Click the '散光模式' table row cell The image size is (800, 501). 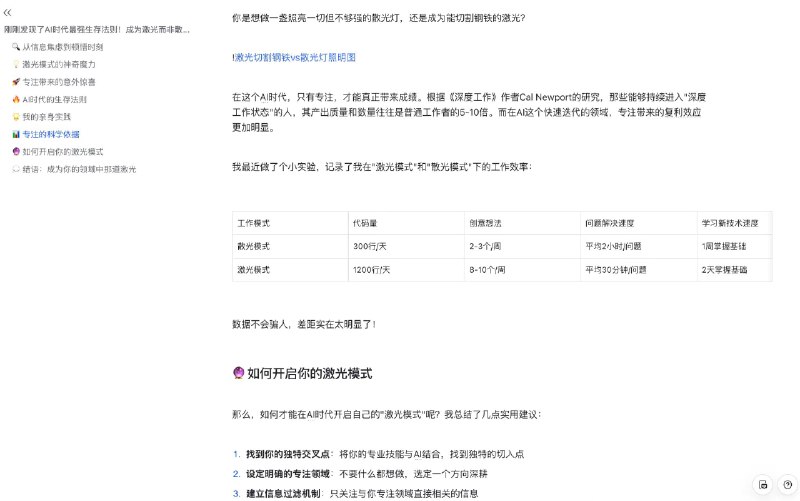pos(290,246)
